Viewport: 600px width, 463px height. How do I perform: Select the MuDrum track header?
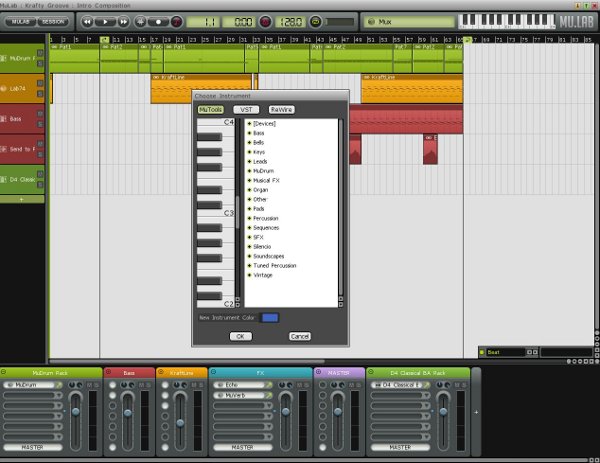click(22, 58)
